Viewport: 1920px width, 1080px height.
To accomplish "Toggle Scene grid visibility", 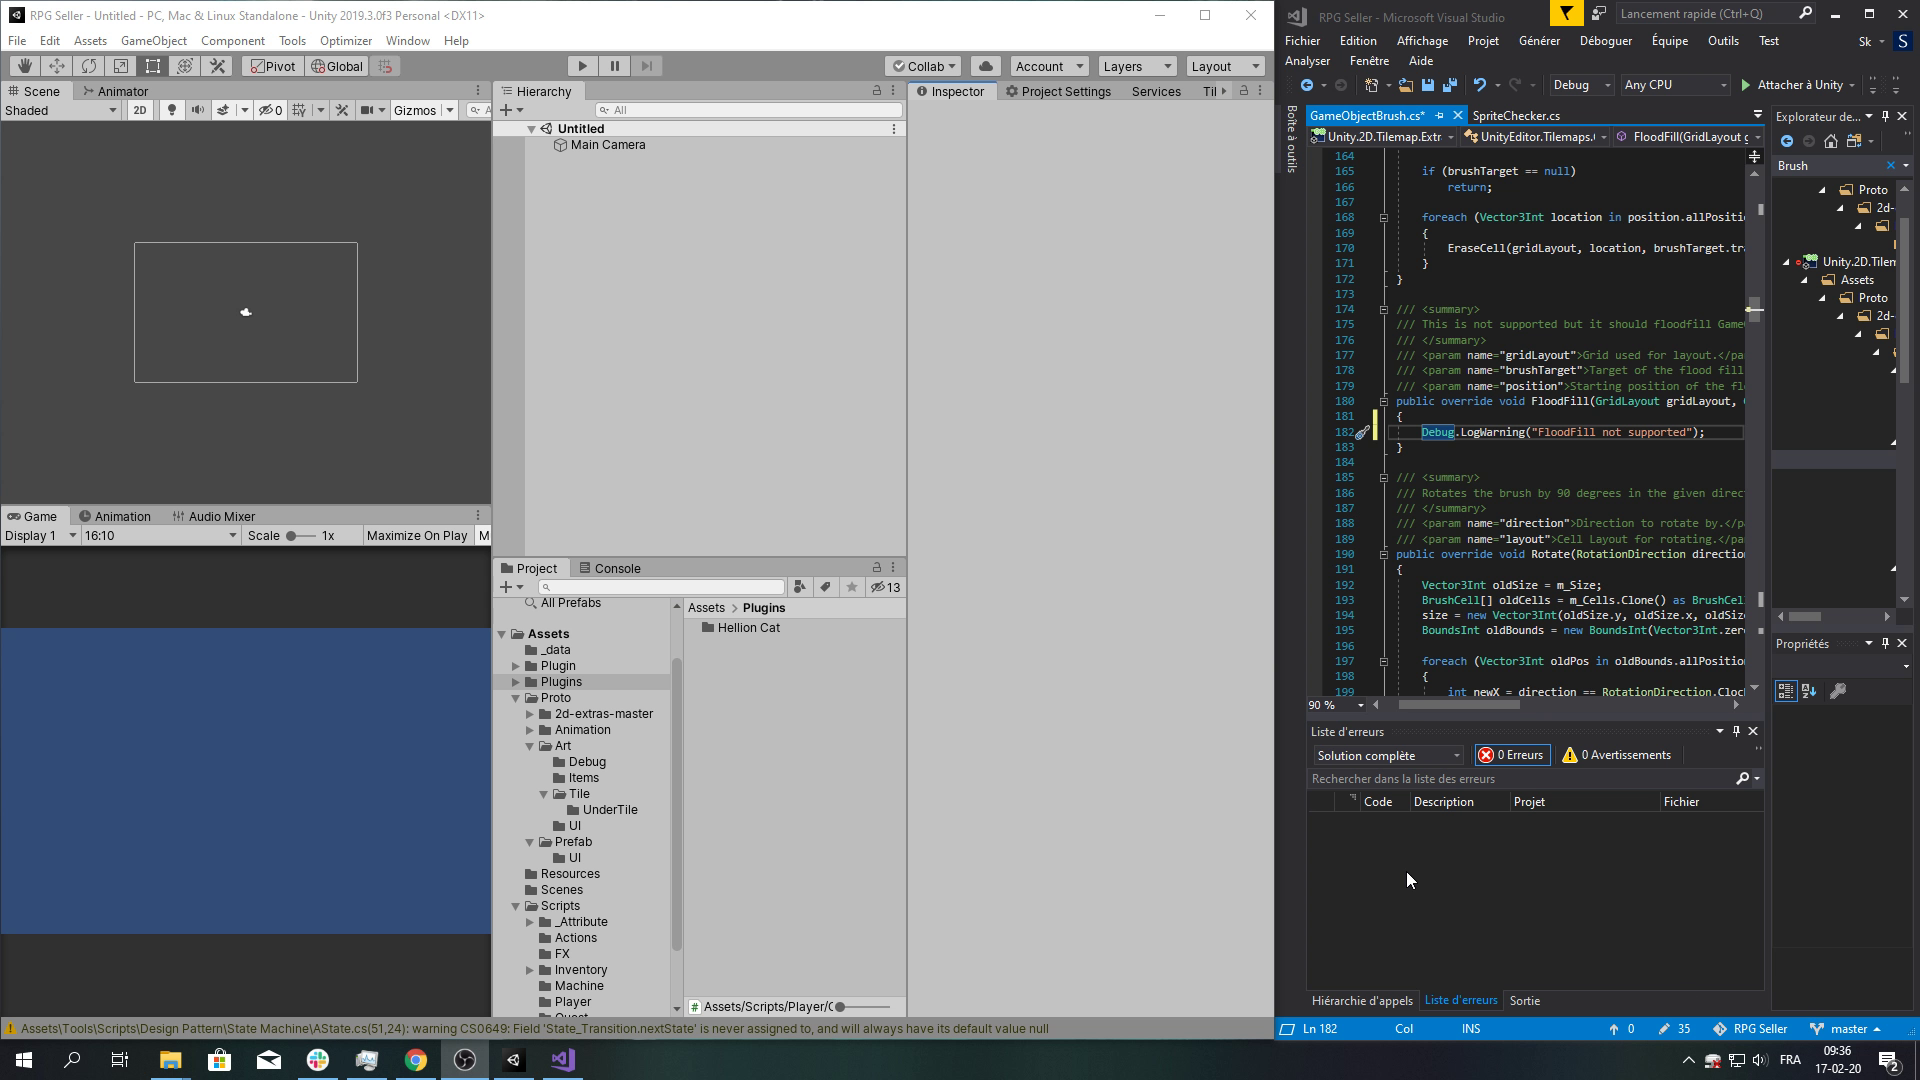I will (298, 110).
